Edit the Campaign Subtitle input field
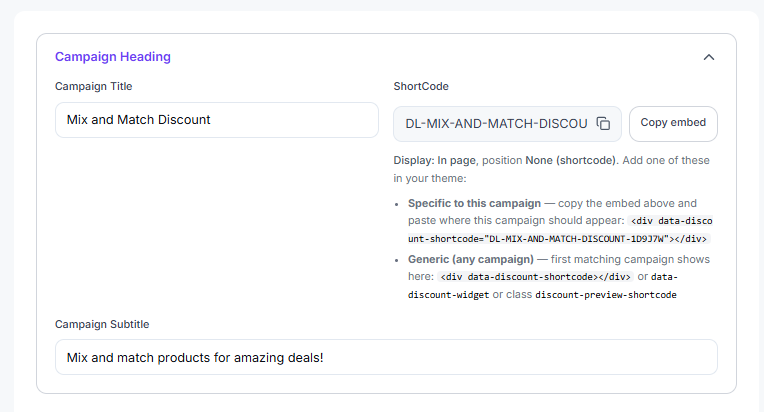 pyautogui.click(x=386, y=357)
